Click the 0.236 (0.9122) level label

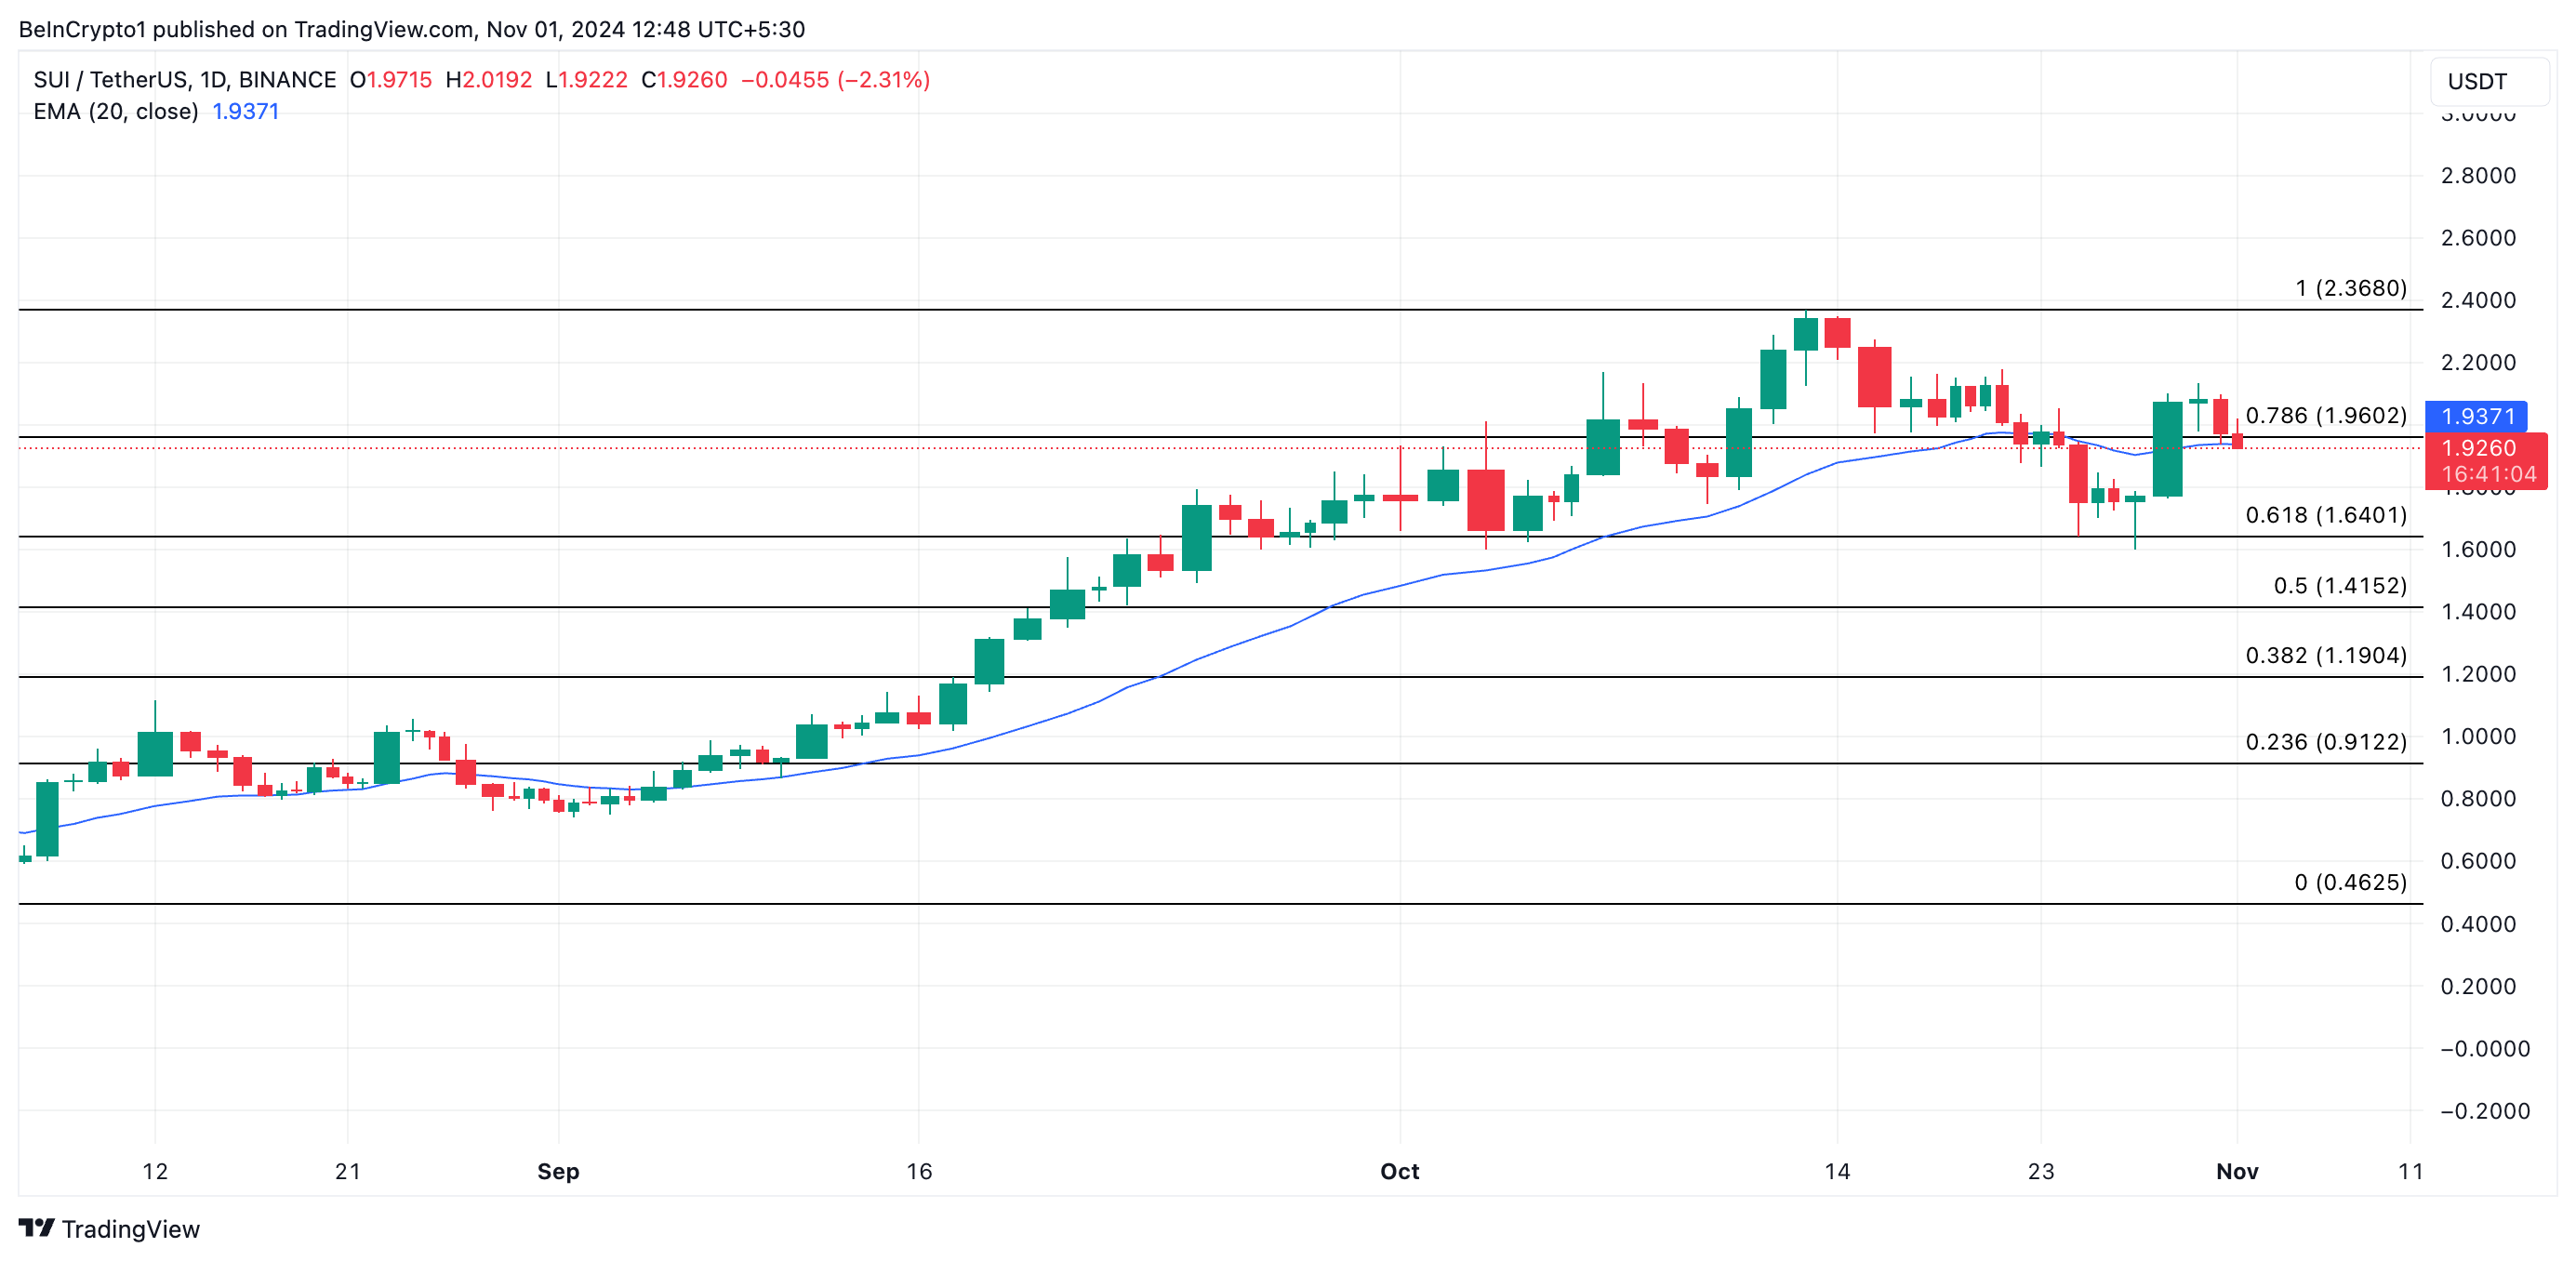coord(2325,742)
